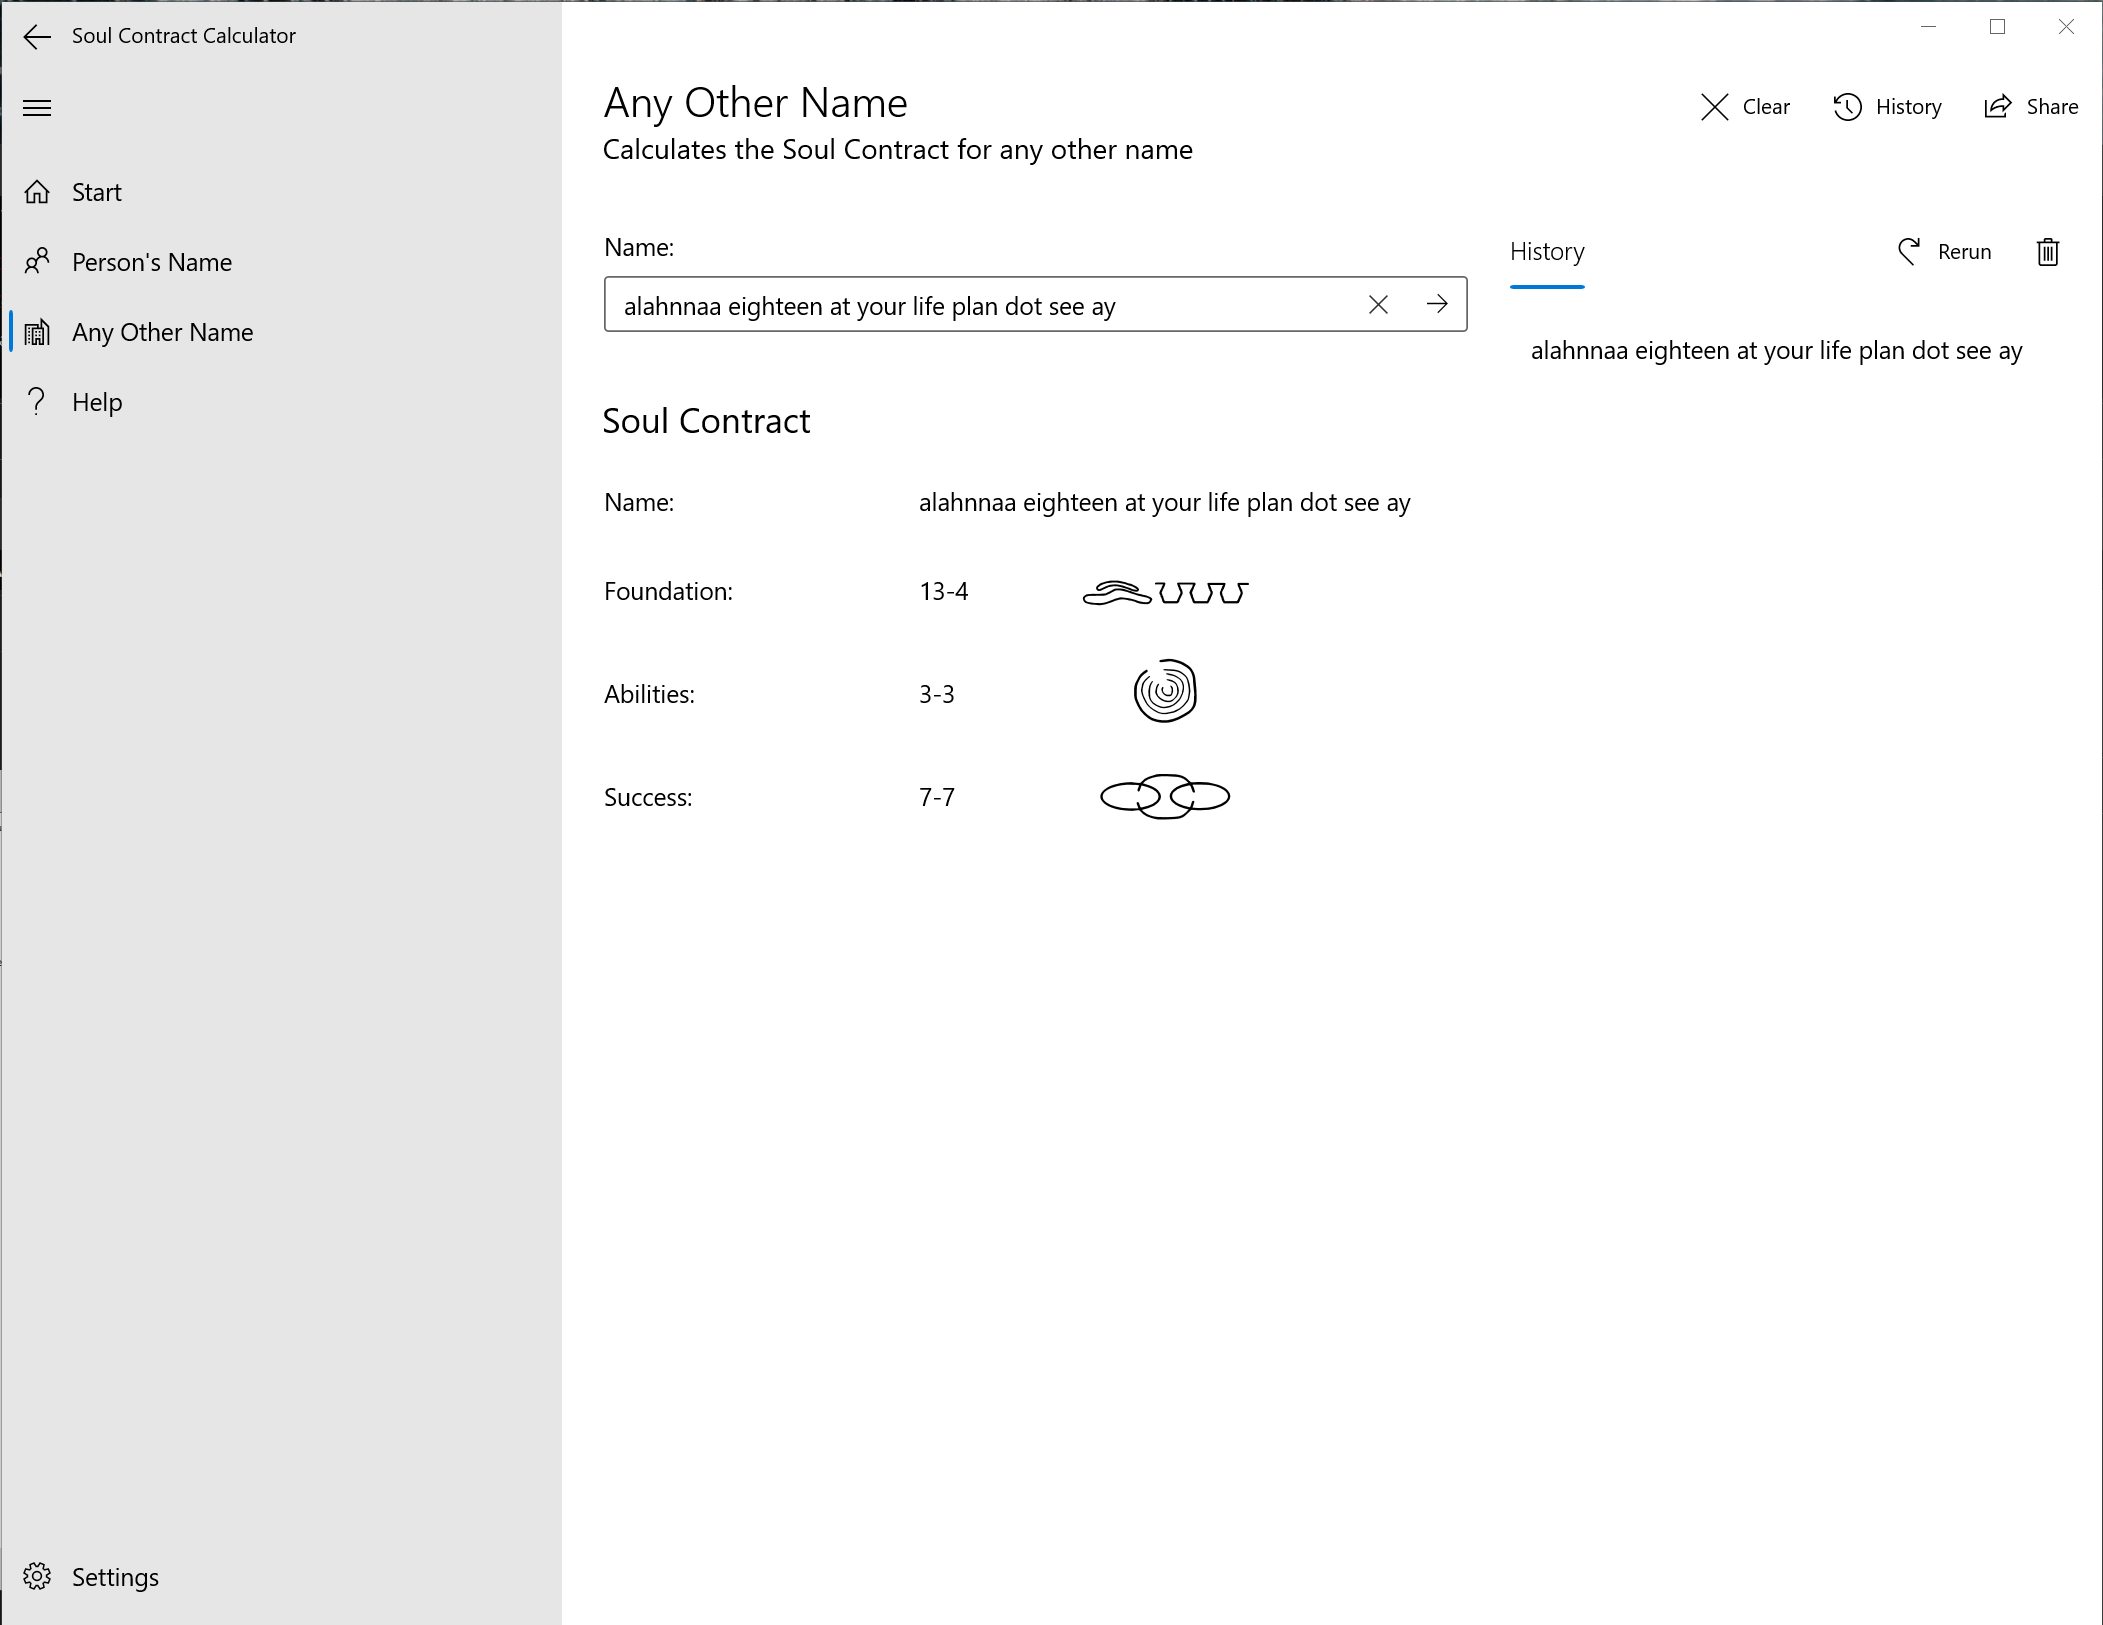Open the Help page

click(96, 402)
